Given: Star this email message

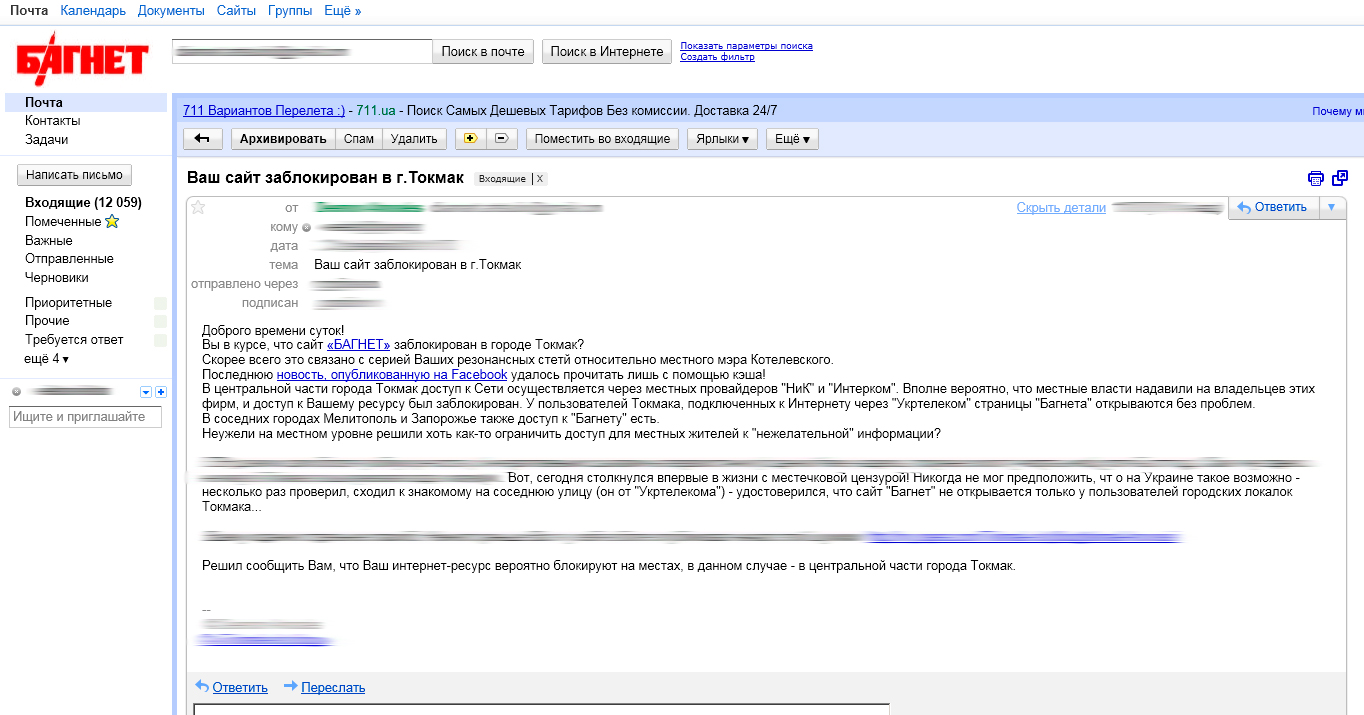Looking at the screenshot, I should click(x=198, y=208).
